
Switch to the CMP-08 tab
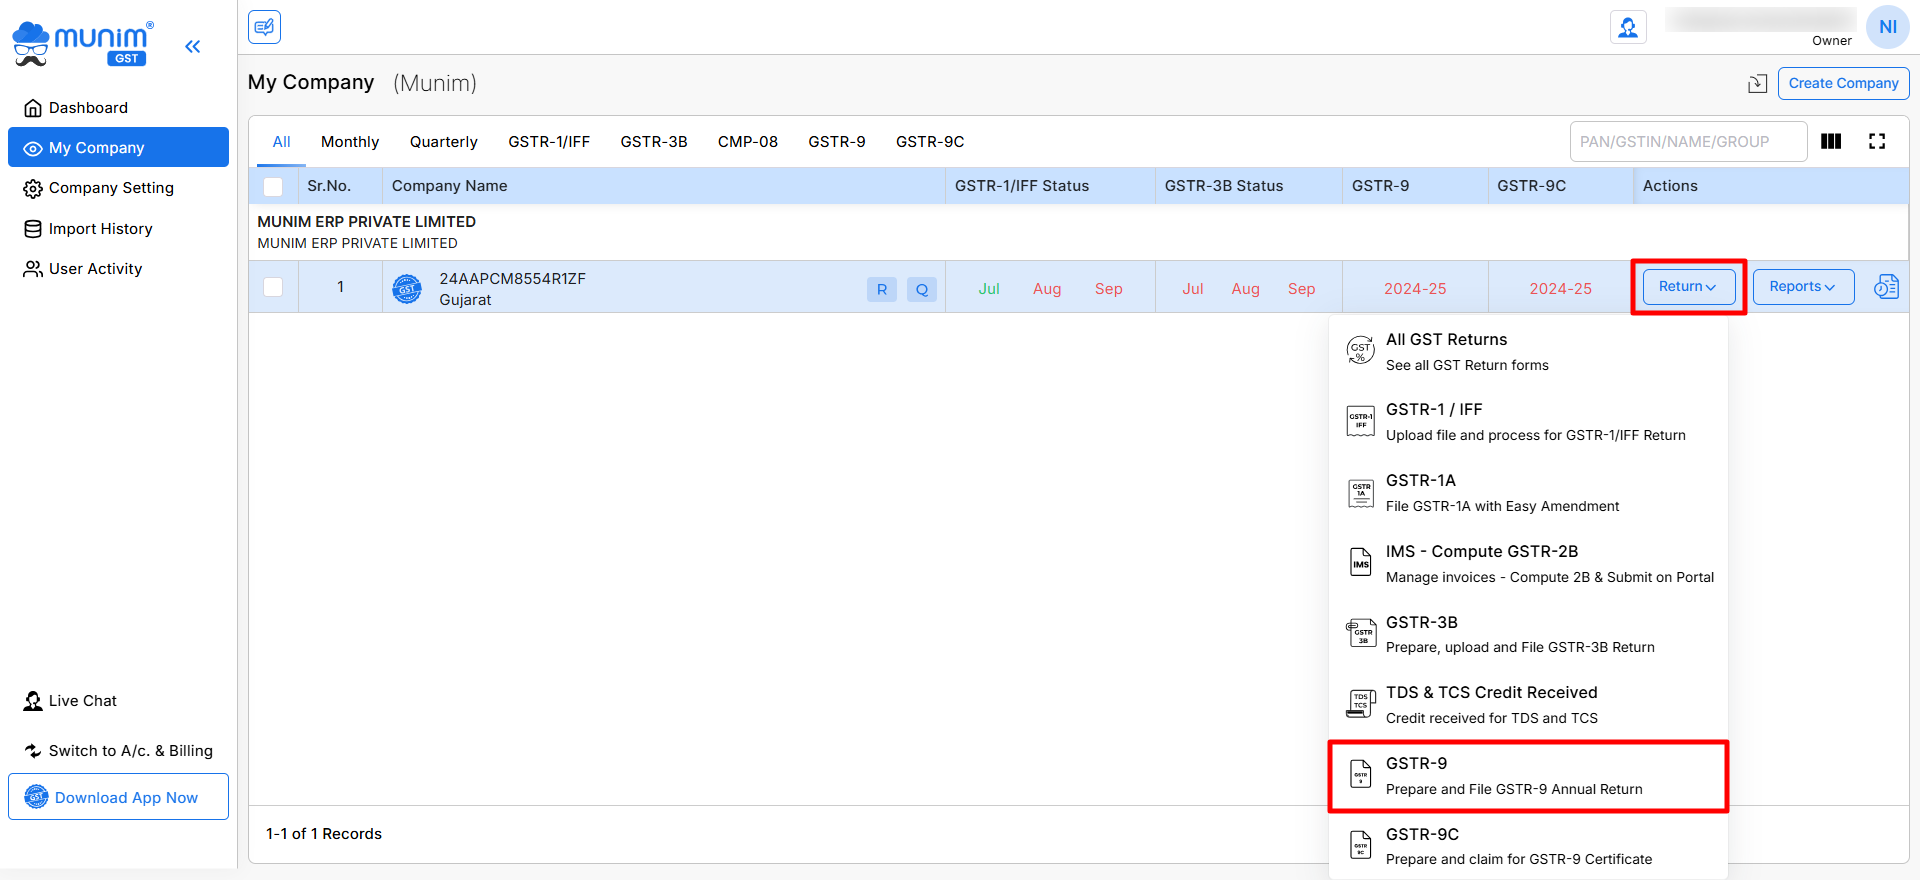click(x=748, y=142)
